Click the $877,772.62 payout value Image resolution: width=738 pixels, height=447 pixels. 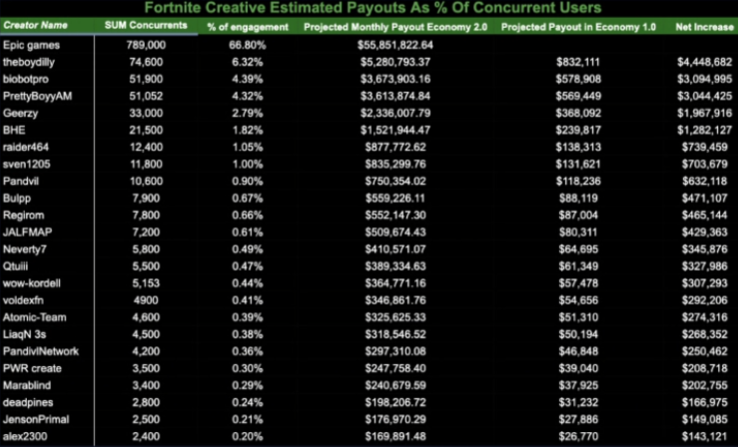(395, 147)
